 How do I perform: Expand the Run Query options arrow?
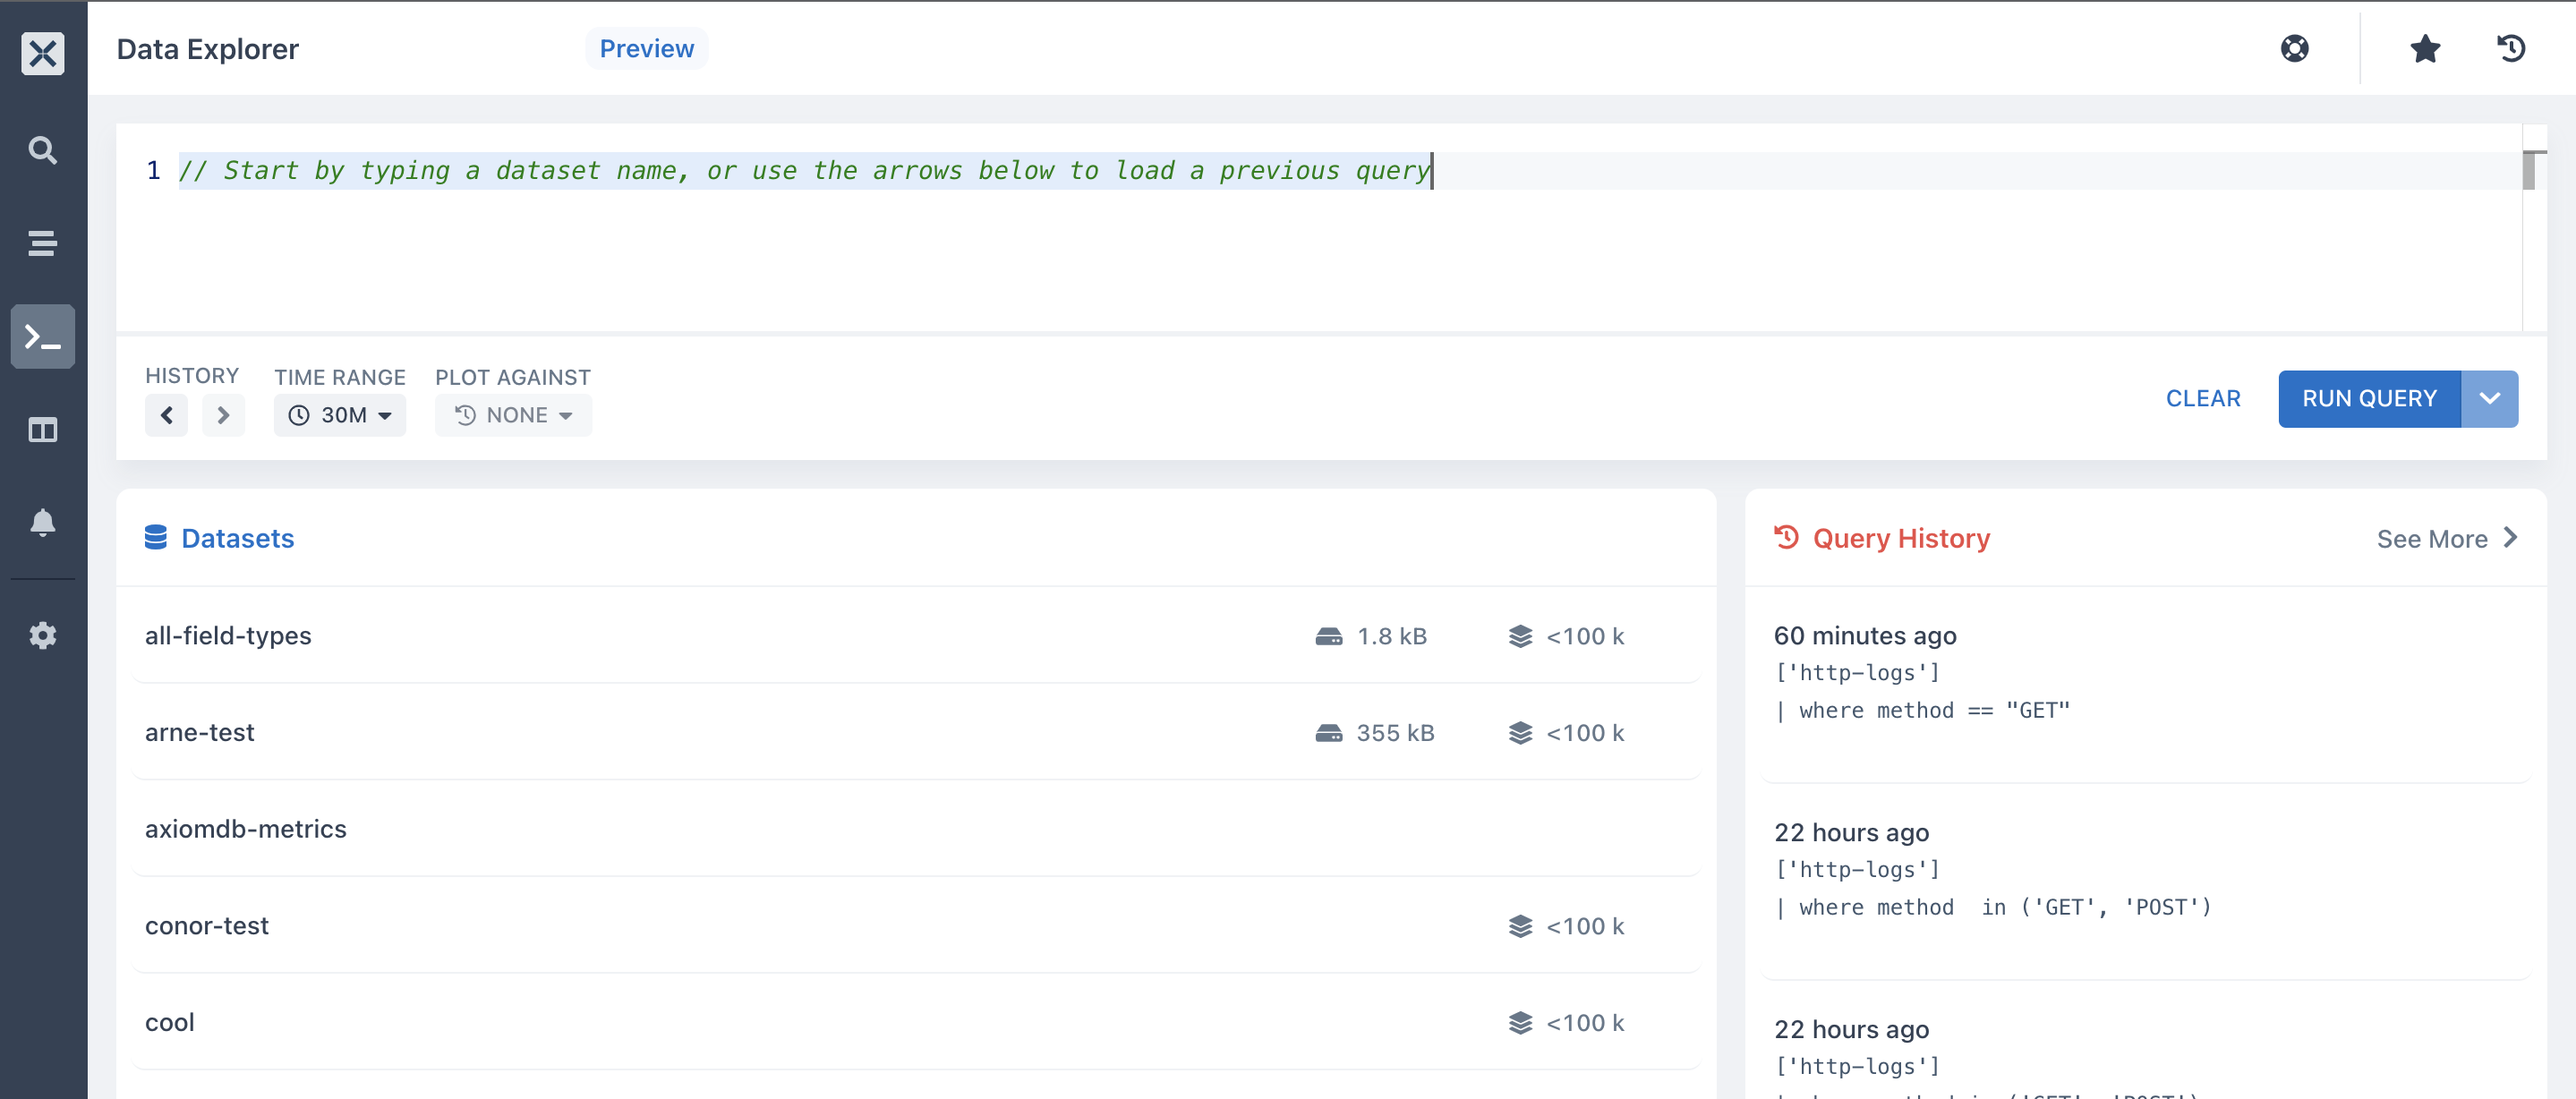click(2489, 399)
